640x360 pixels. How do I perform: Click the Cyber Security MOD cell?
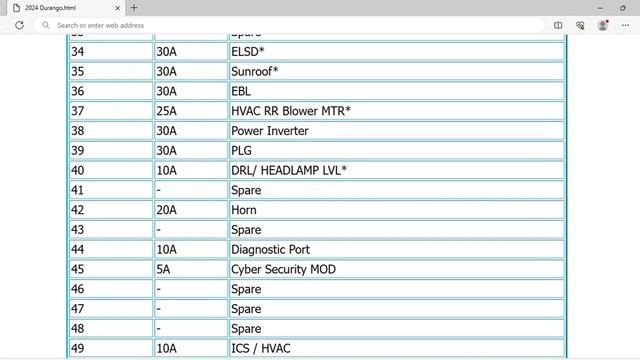point(397,269)
